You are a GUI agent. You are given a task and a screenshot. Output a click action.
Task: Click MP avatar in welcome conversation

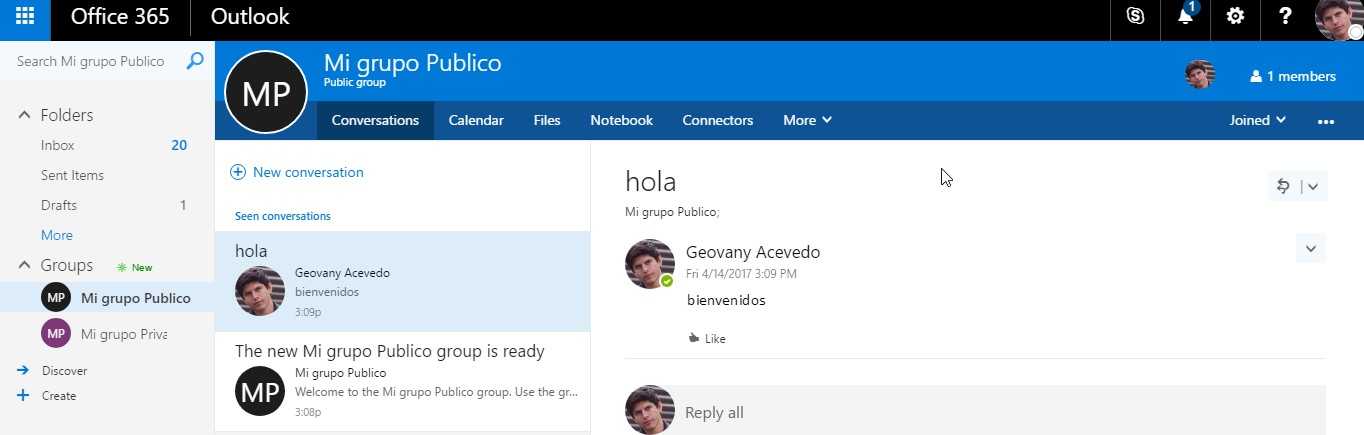(x=260, y=391)
